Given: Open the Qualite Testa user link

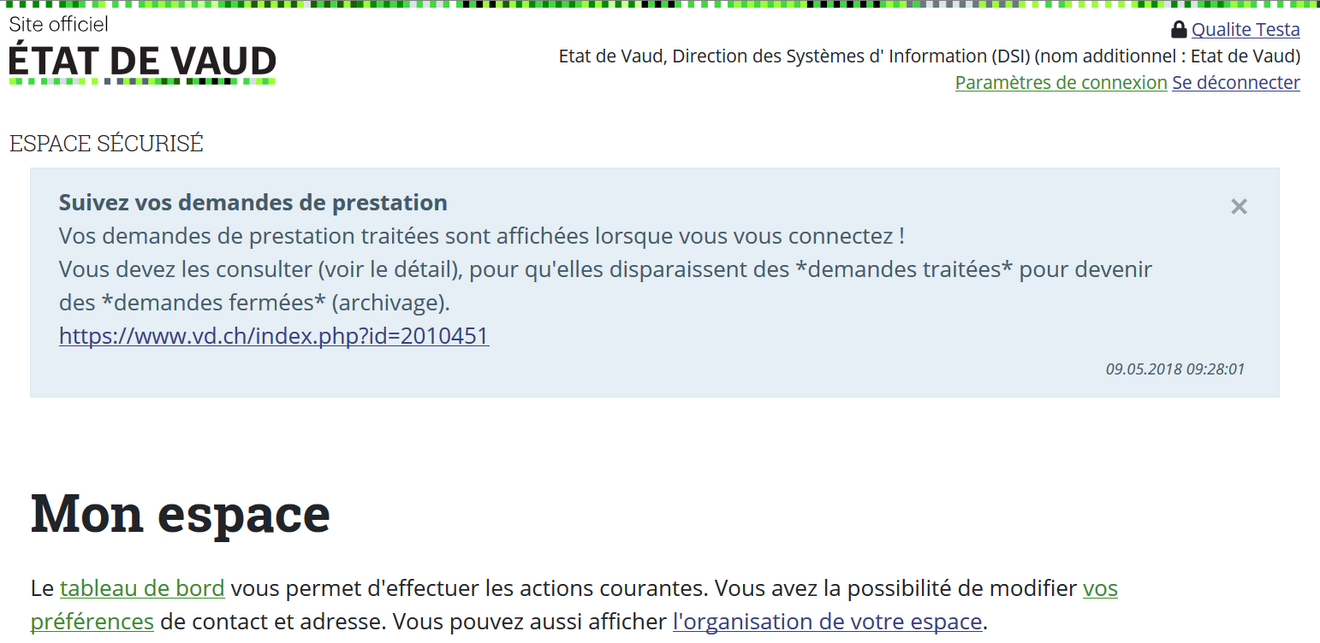Looking at the screenshot, I should coord(1245,30).
